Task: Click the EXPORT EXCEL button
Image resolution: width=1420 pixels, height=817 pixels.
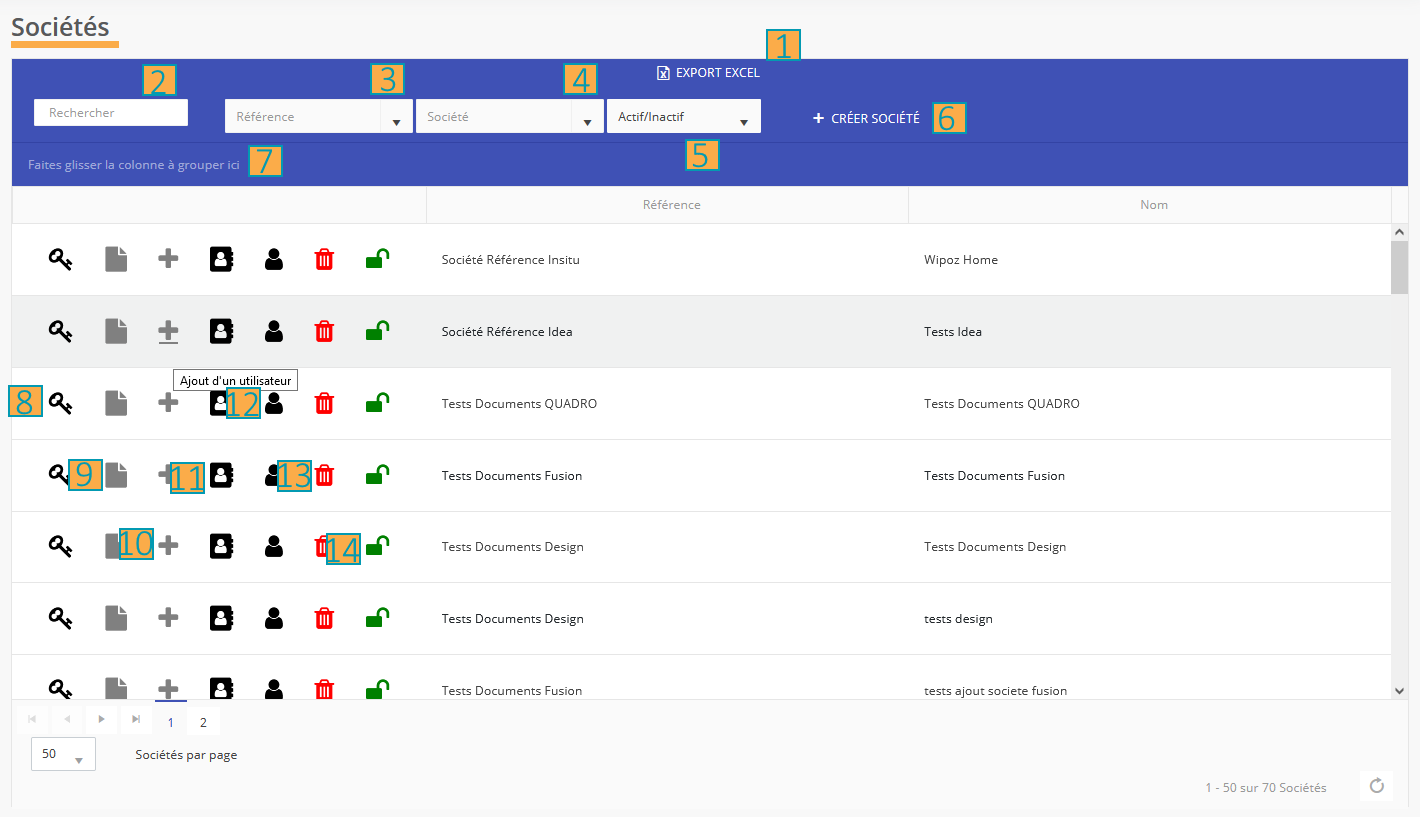Action: [708, 73]
